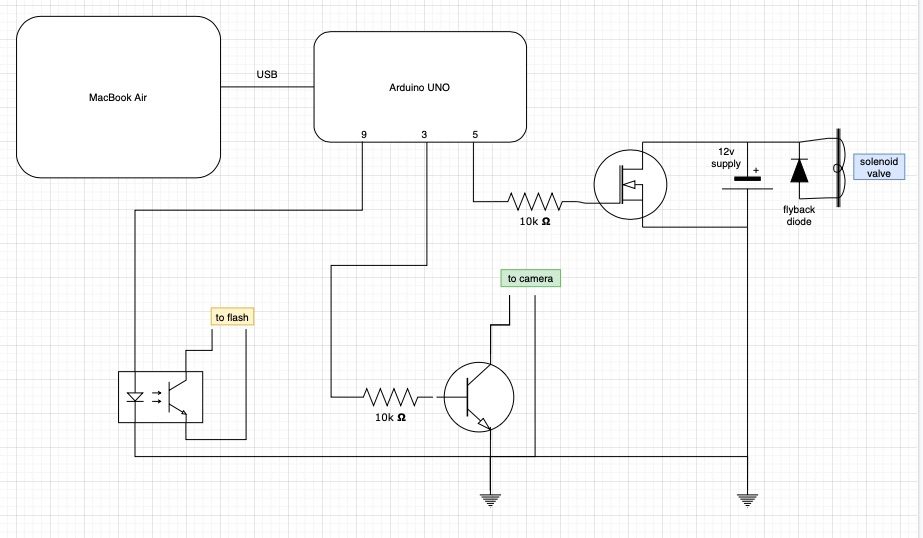Click pin 3 label on Arduino

click(x=424, y=135)
